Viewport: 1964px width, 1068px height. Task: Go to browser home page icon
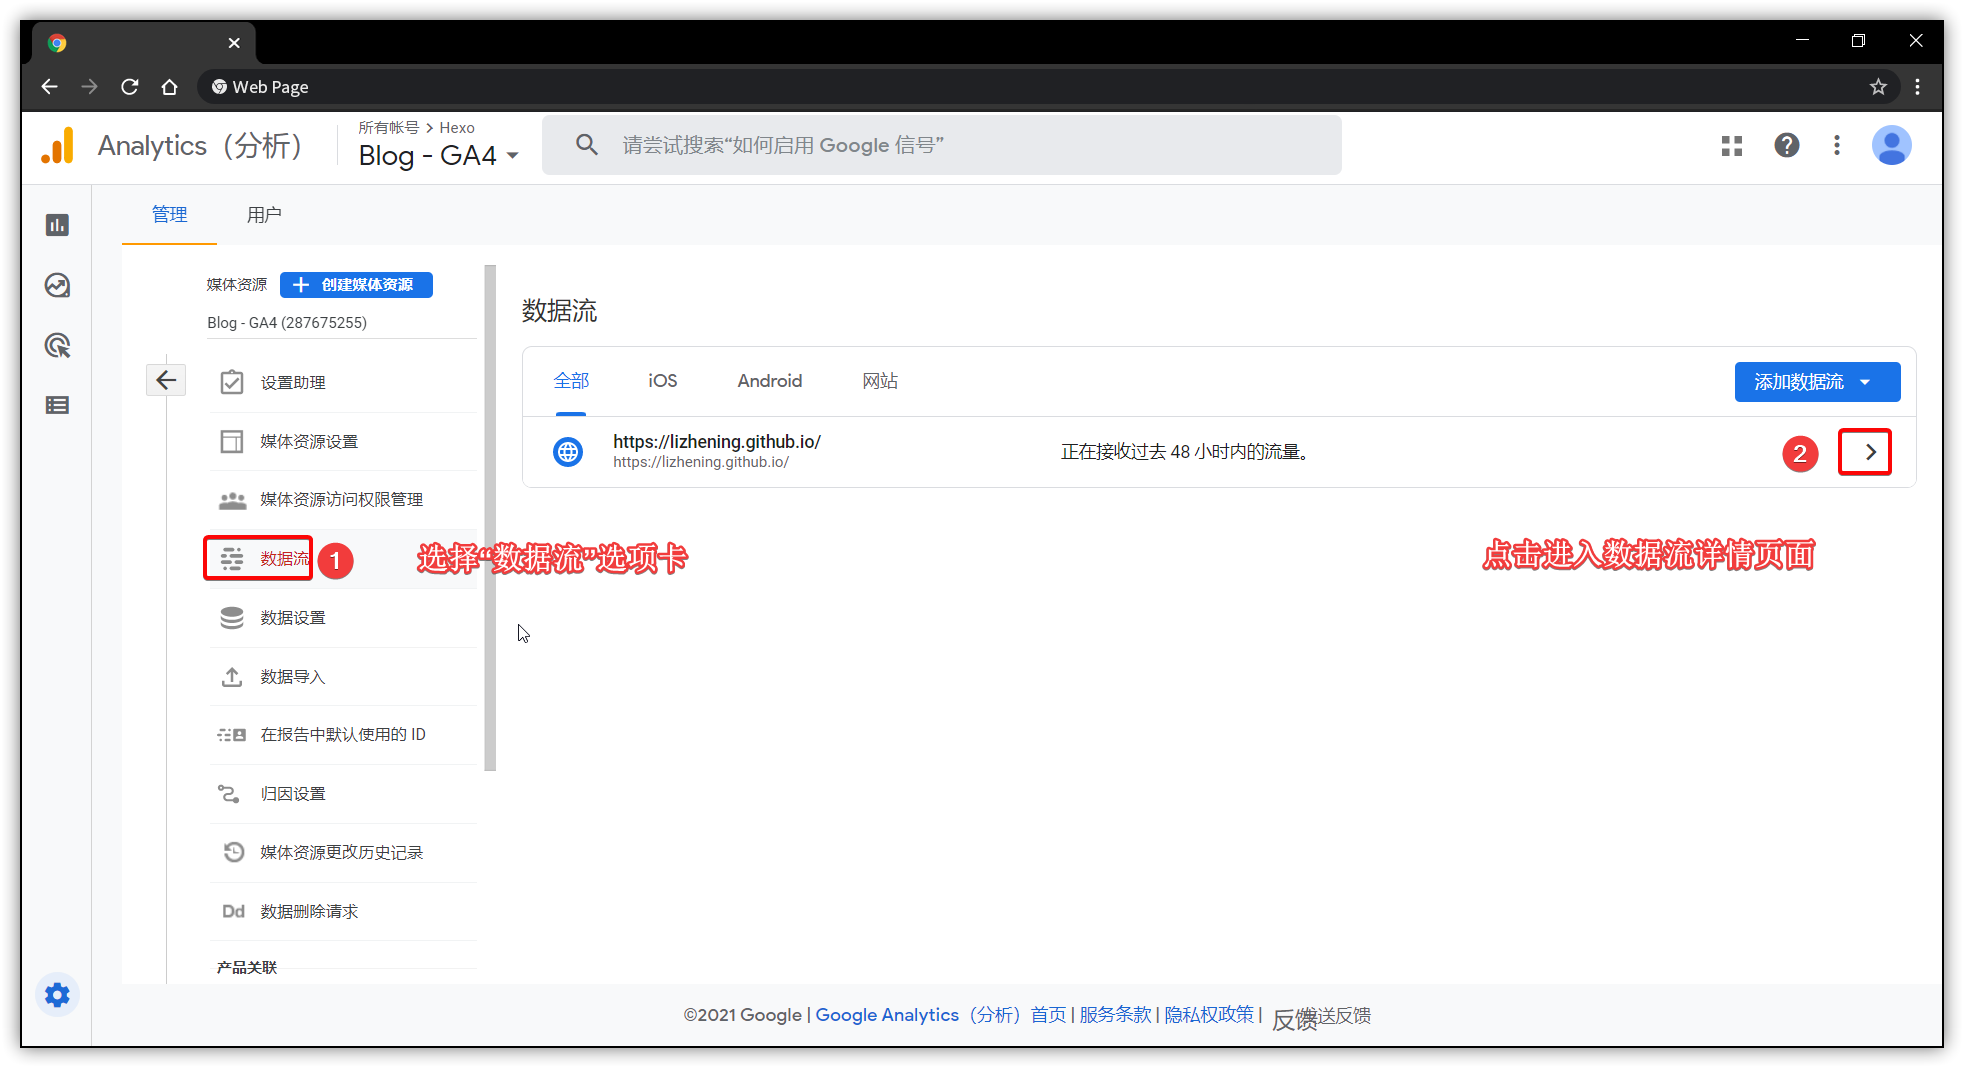pos(170,87)
